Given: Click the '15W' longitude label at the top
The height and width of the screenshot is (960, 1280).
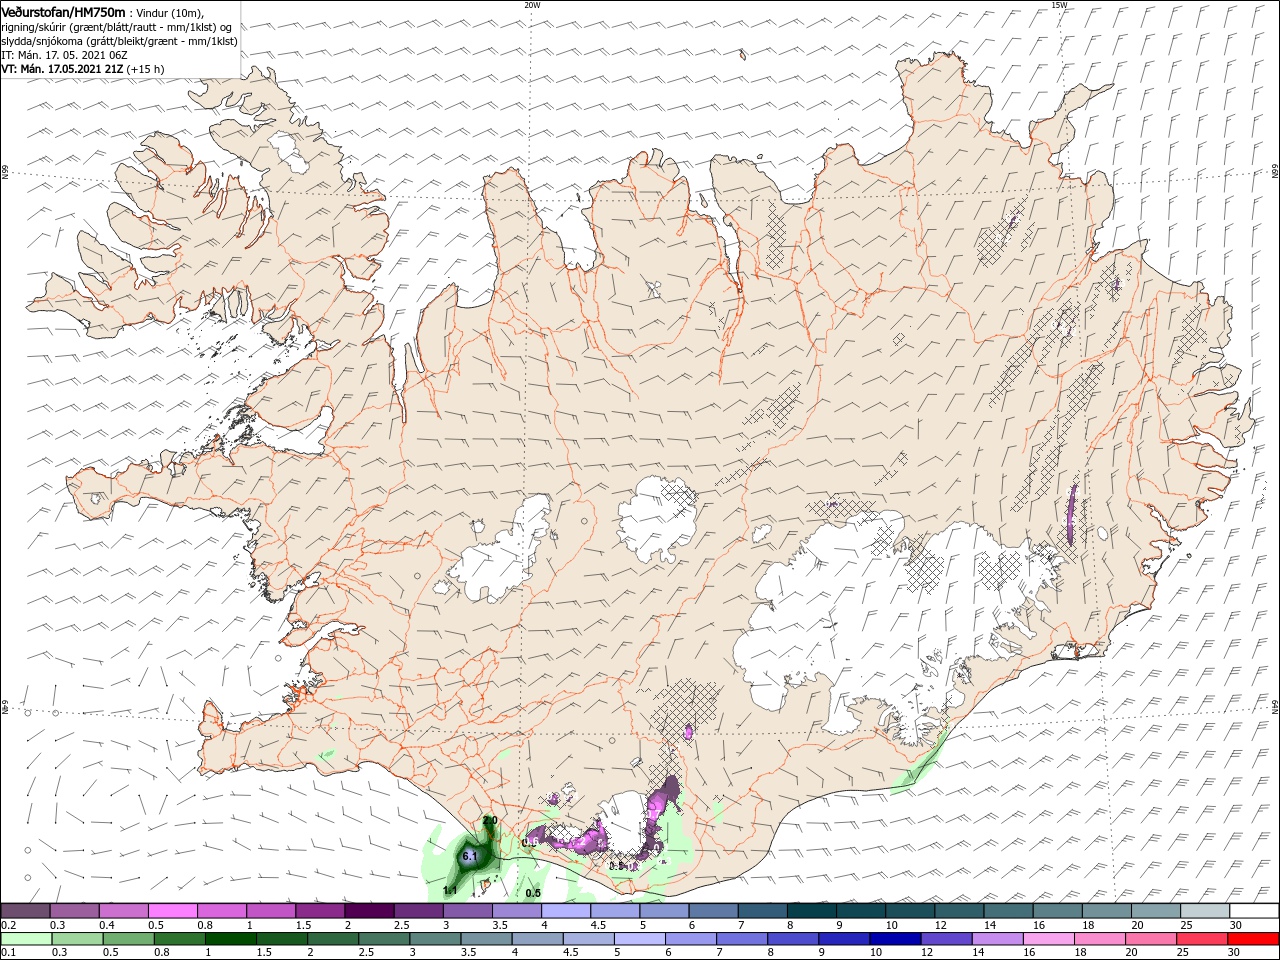Looking at the screenshot, I should (1060, 5).
